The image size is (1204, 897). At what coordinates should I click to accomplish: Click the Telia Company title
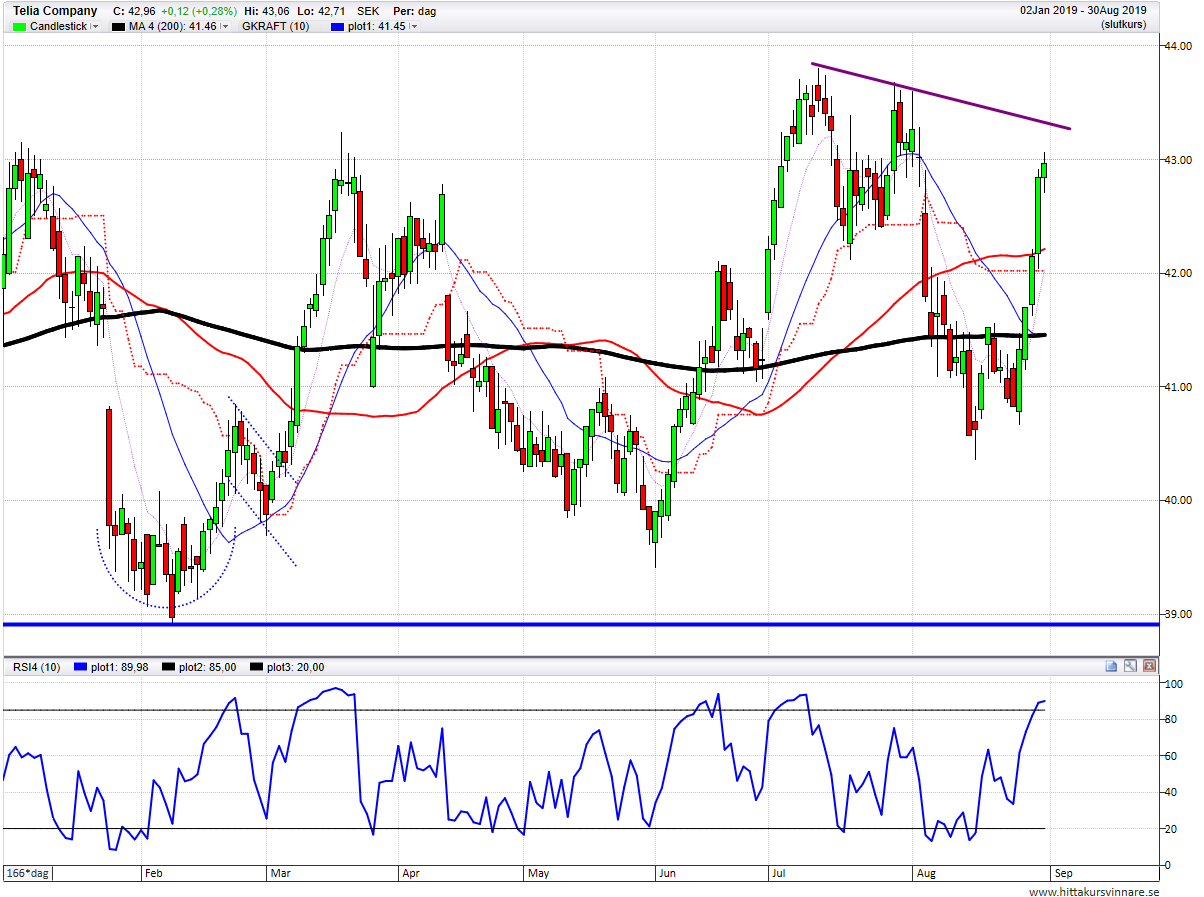(55, 11)
